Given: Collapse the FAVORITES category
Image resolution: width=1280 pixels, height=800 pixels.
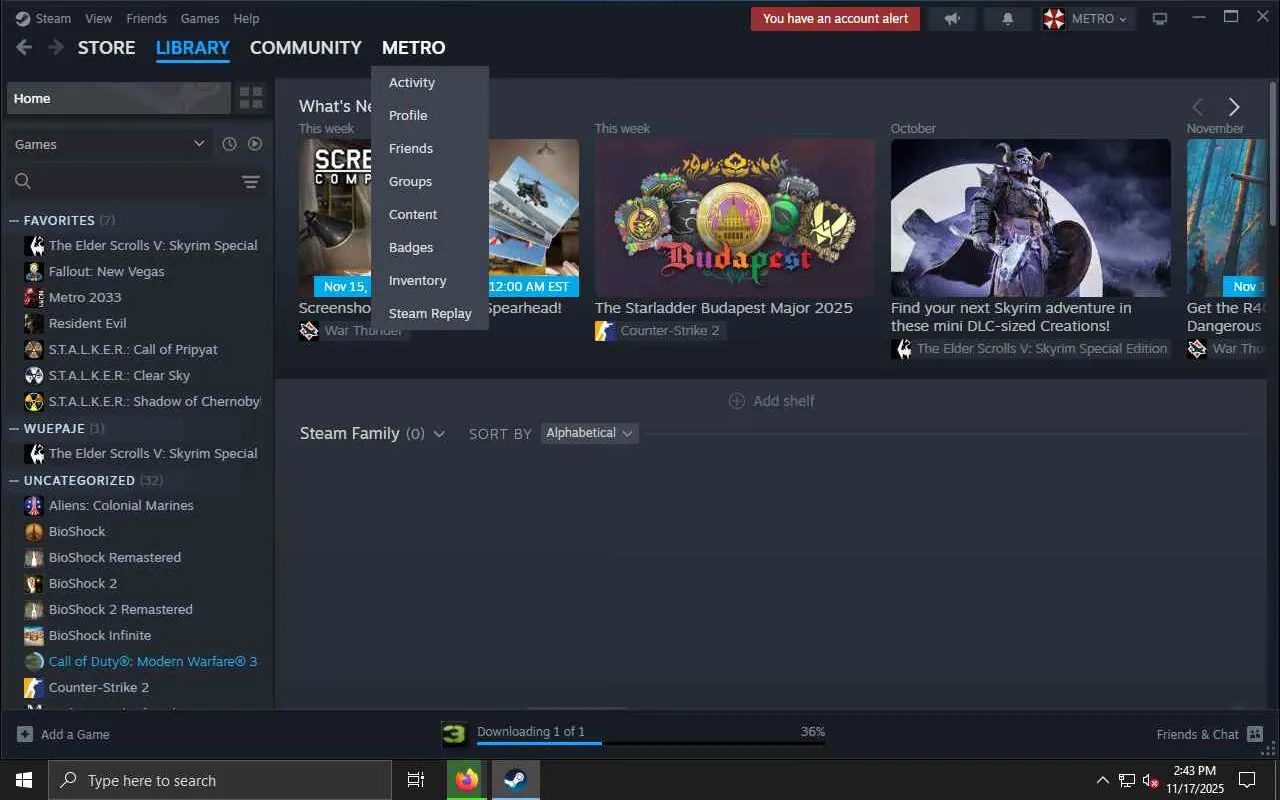Looking at the screenshot, I should pyautogui.click(x=14, y=220).
